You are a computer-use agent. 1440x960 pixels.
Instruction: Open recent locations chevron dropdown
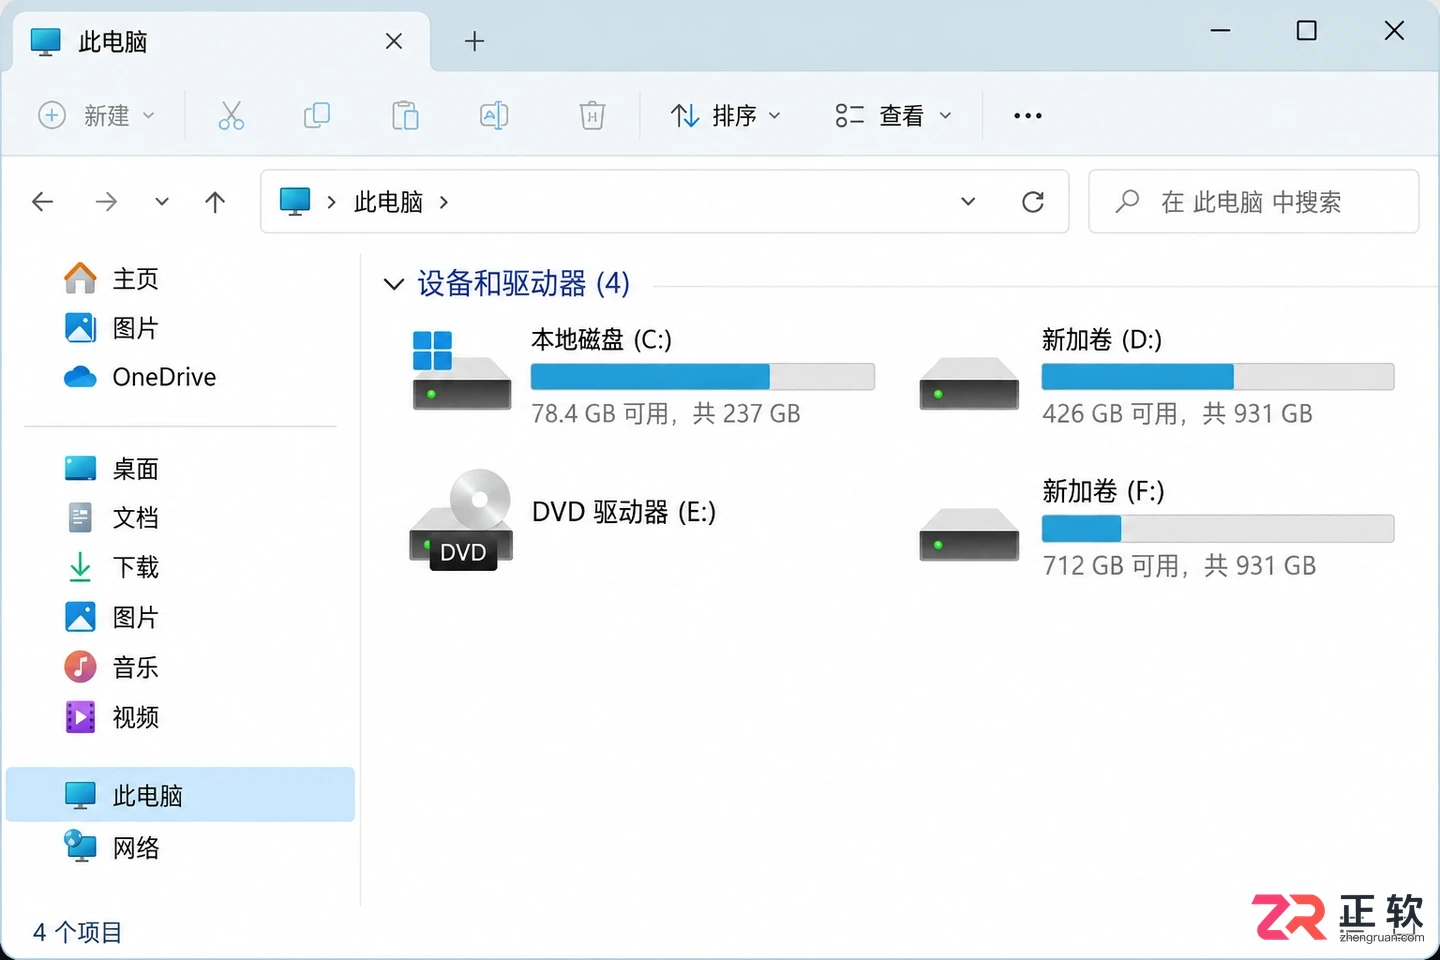point(162,202)
